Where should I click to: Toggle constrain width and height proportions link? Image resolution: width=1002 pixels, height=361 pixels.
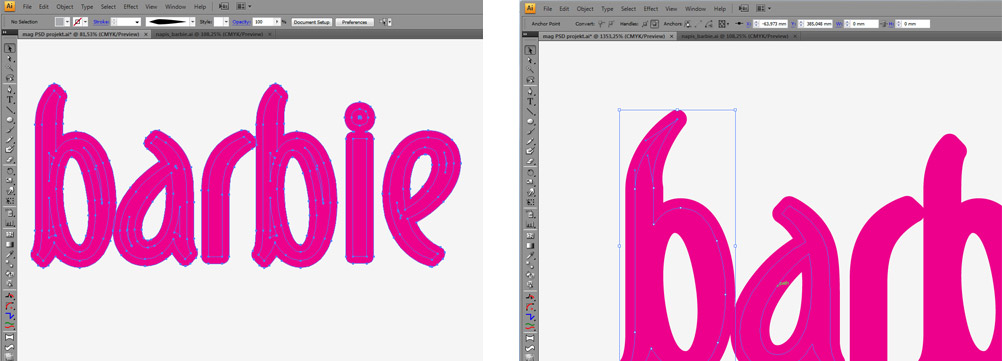[x=884, y=24]
